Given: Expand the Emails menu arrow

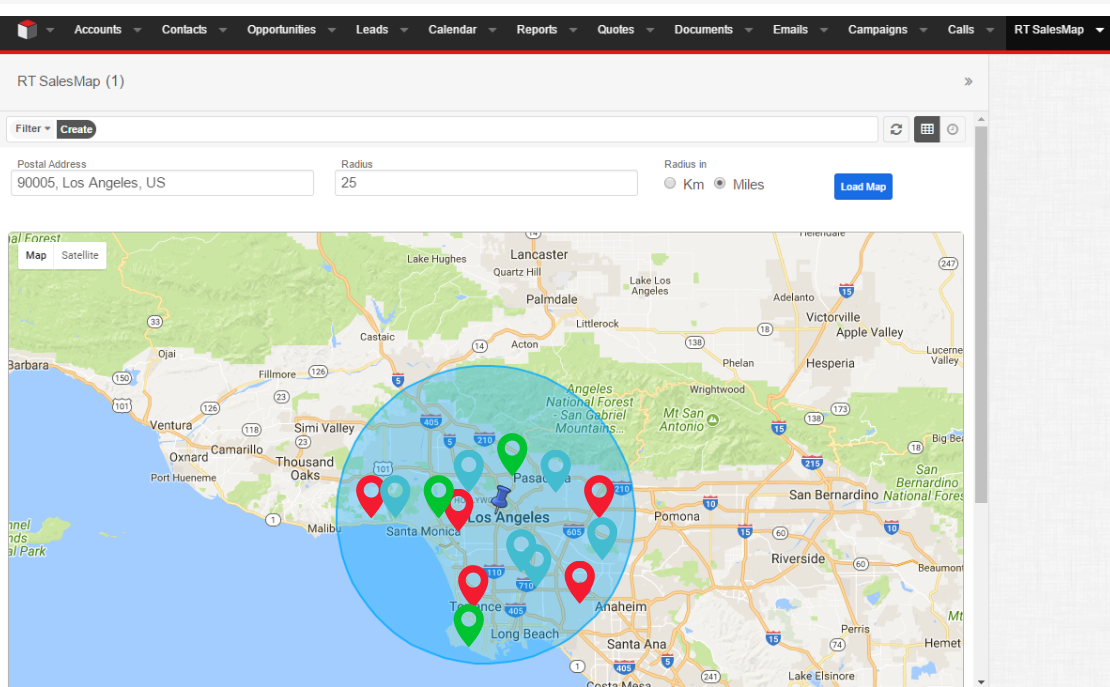Looking at the screenshot, I should 824,30.
